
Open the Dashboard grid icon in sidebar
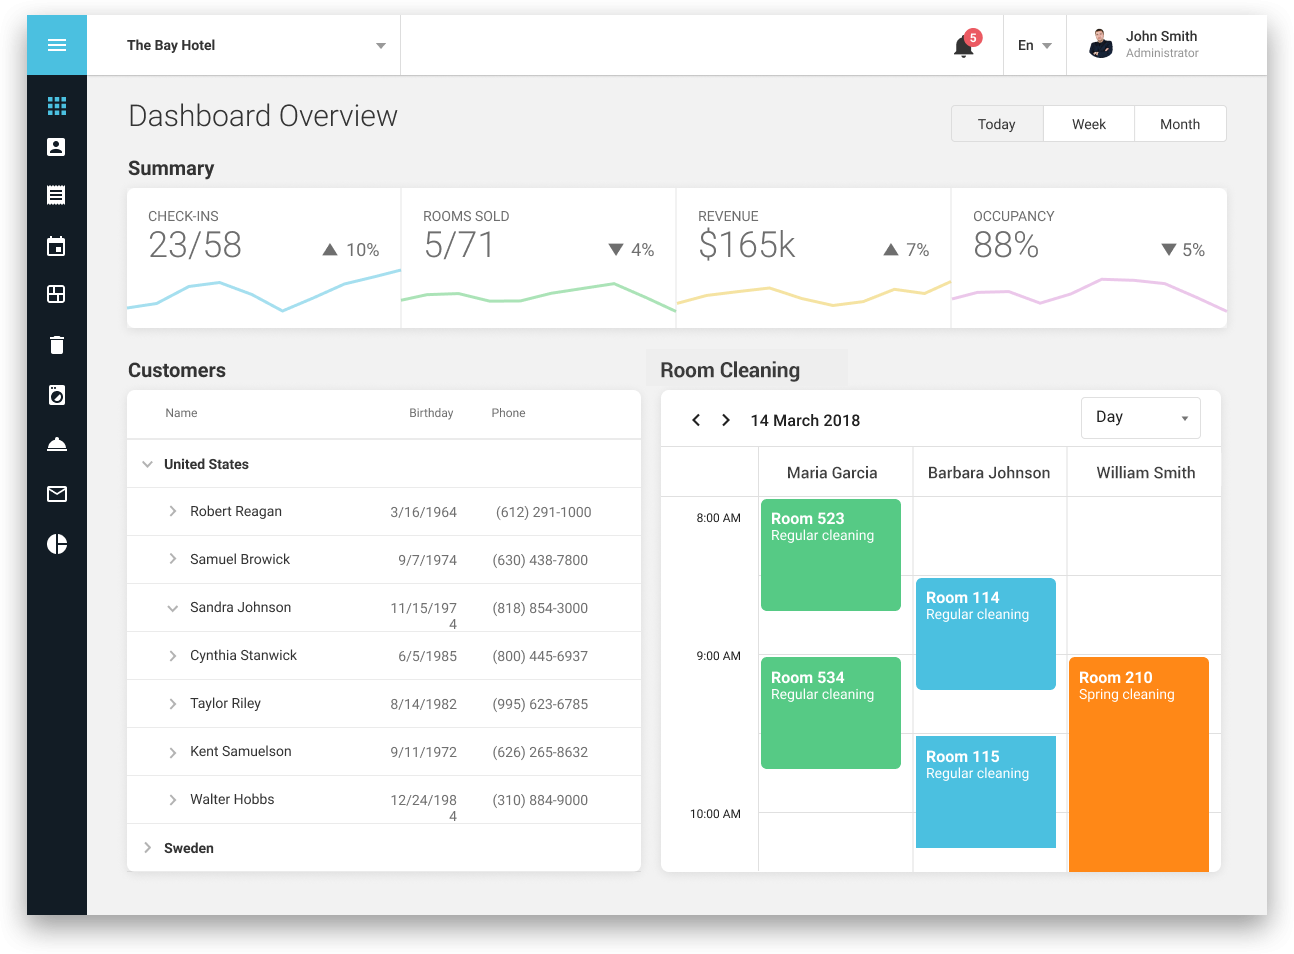tap(56, 105)
